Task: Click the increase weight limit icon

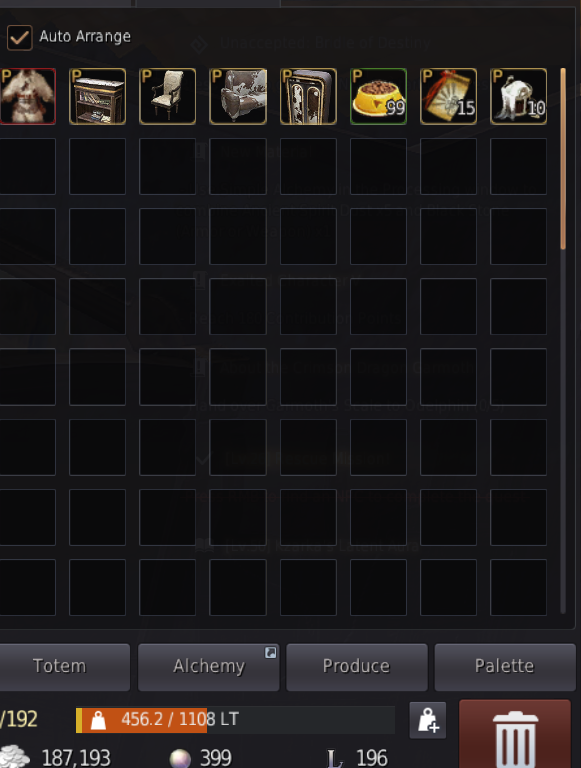Action: tap(428, 720)
